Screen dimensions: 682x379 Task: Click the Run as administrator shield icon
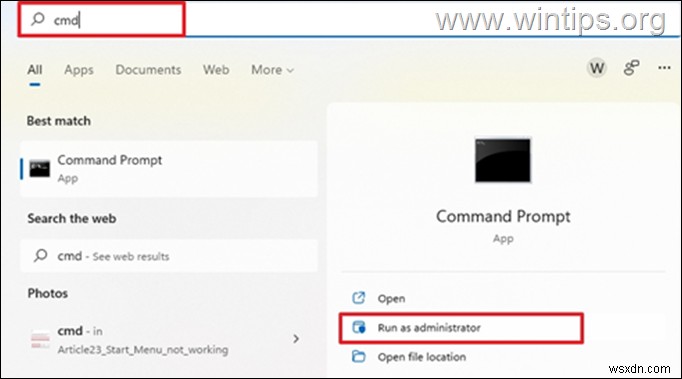359,327
